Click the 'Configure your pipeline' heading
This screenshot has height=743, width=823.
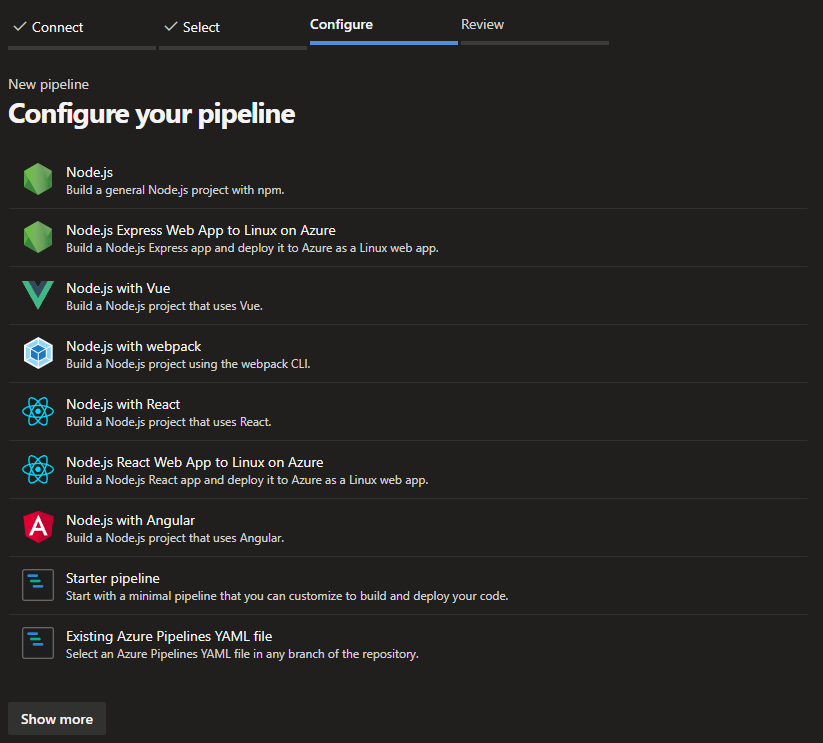point(152,114)
